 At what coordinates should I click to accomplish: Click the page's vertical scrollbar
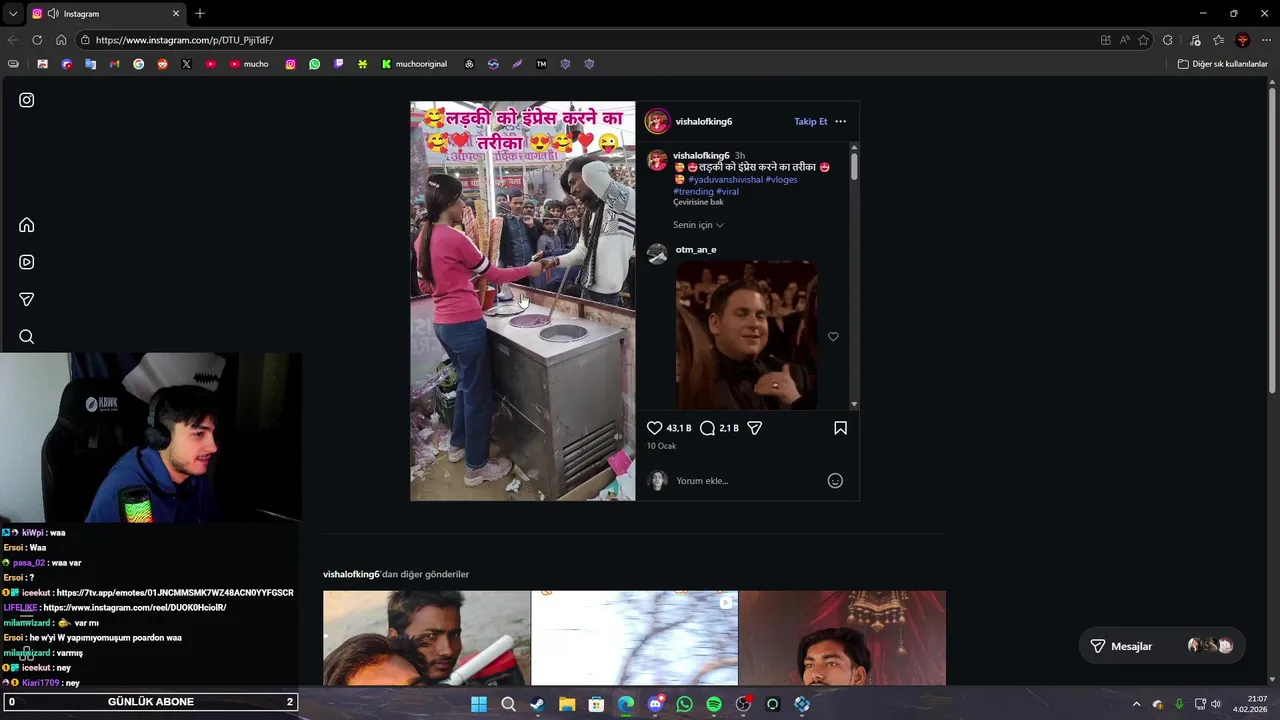click(x=1273, y=240)
